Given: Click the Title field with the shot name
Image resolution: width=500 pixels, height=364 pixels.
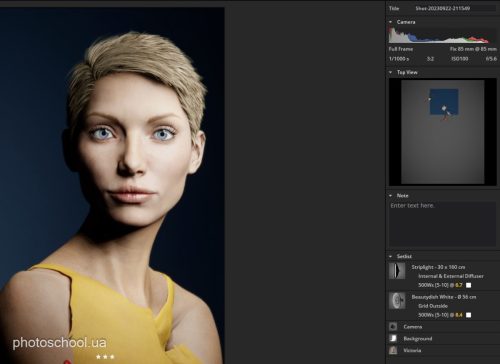Looking at the screenshot, I should [455, 8].
